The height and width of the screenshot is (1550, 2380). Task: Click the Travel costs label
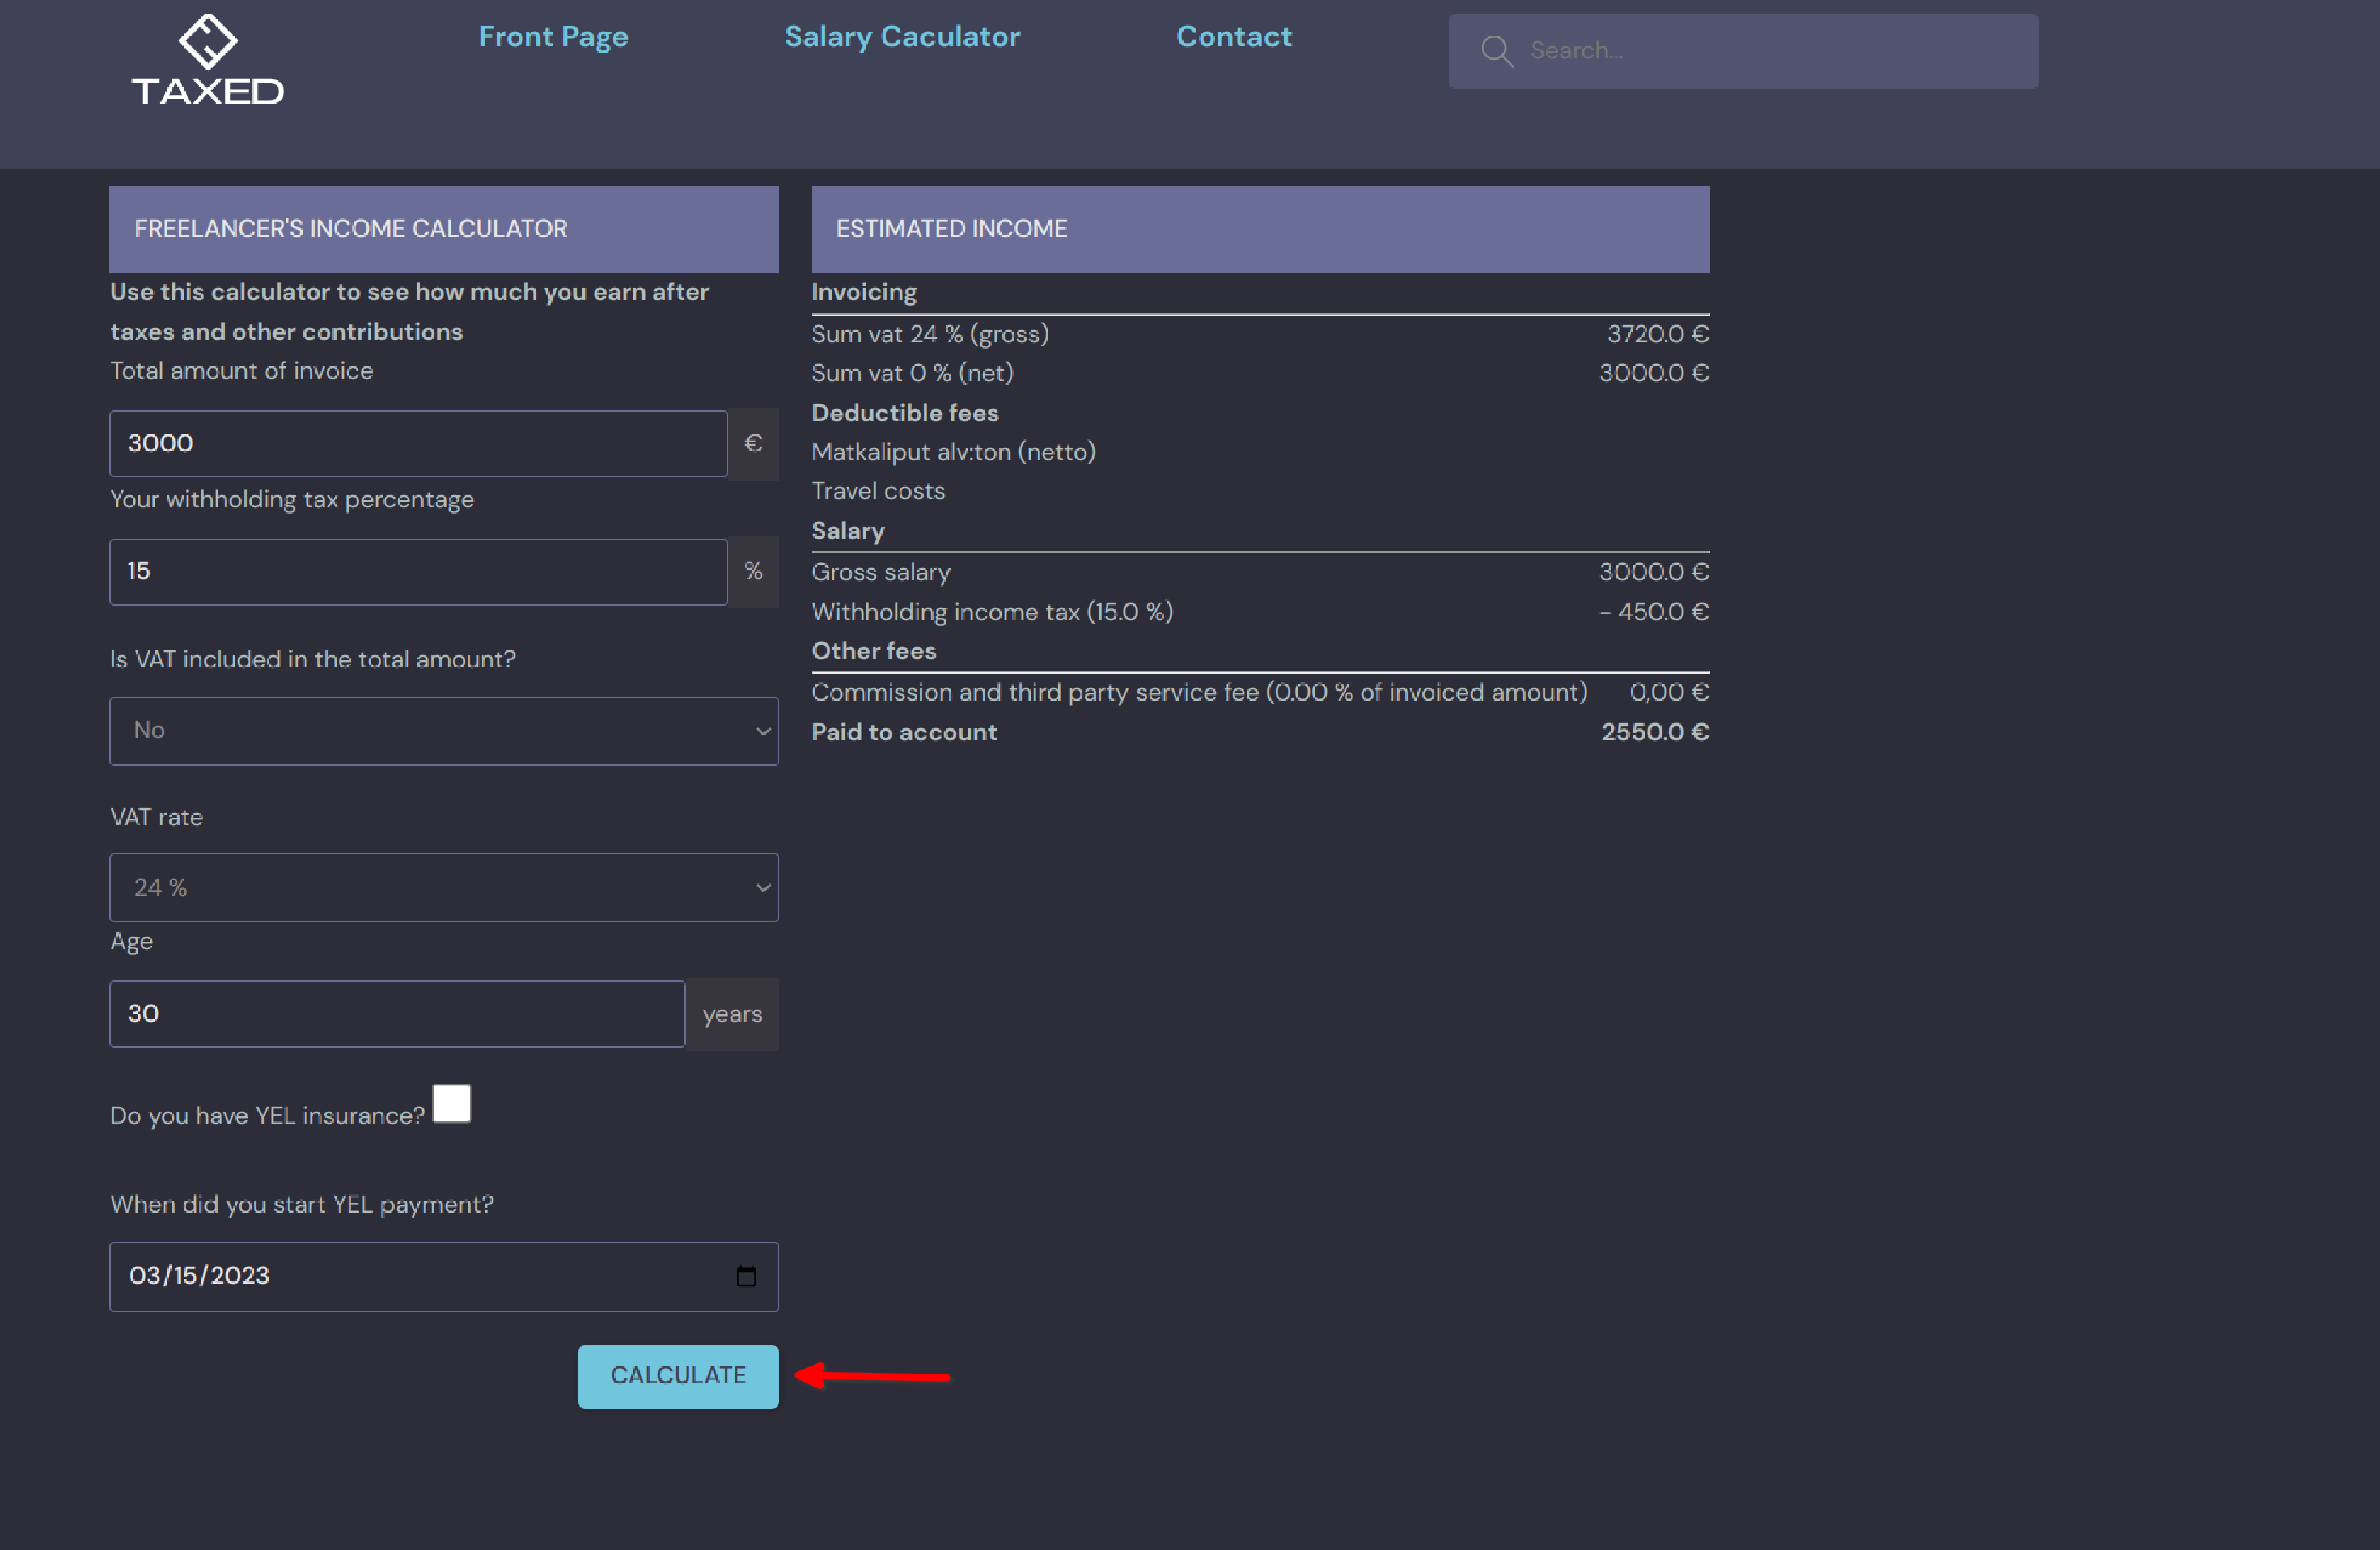(x=878, y=491)
